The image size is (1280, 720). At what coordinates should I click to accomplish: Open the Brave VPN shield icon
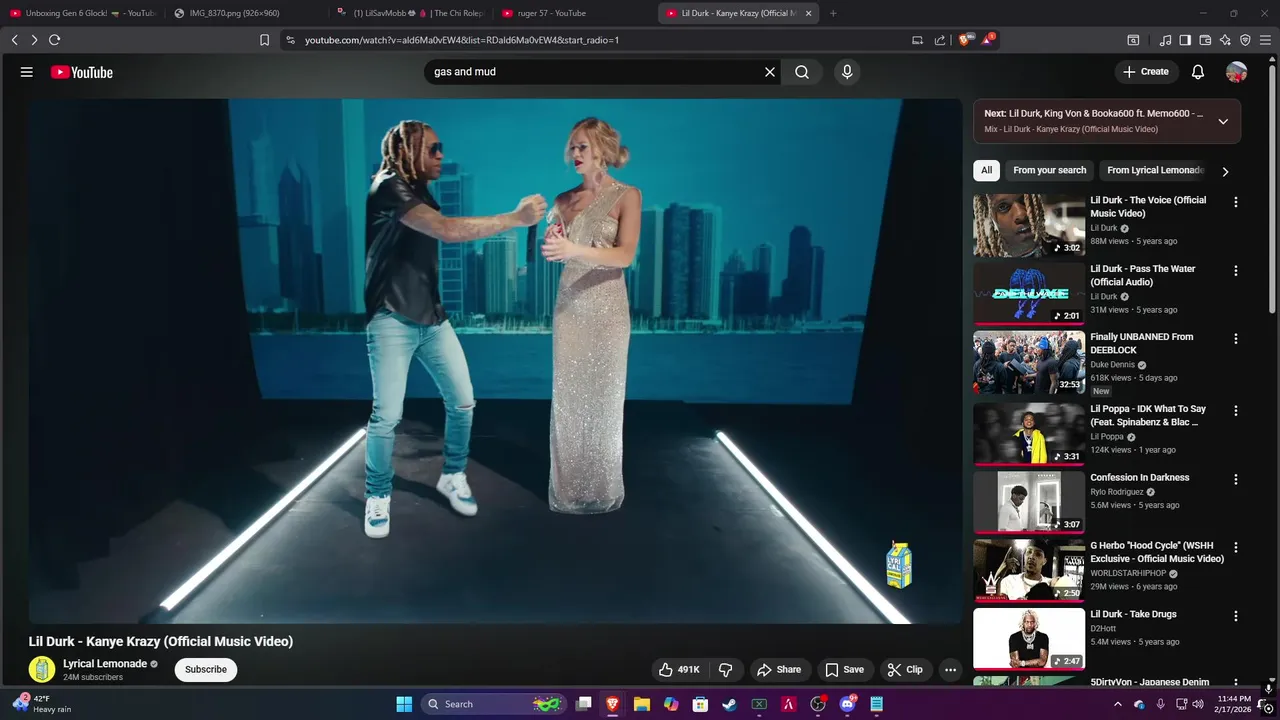pyautogui.click(x=1245, y=40)
